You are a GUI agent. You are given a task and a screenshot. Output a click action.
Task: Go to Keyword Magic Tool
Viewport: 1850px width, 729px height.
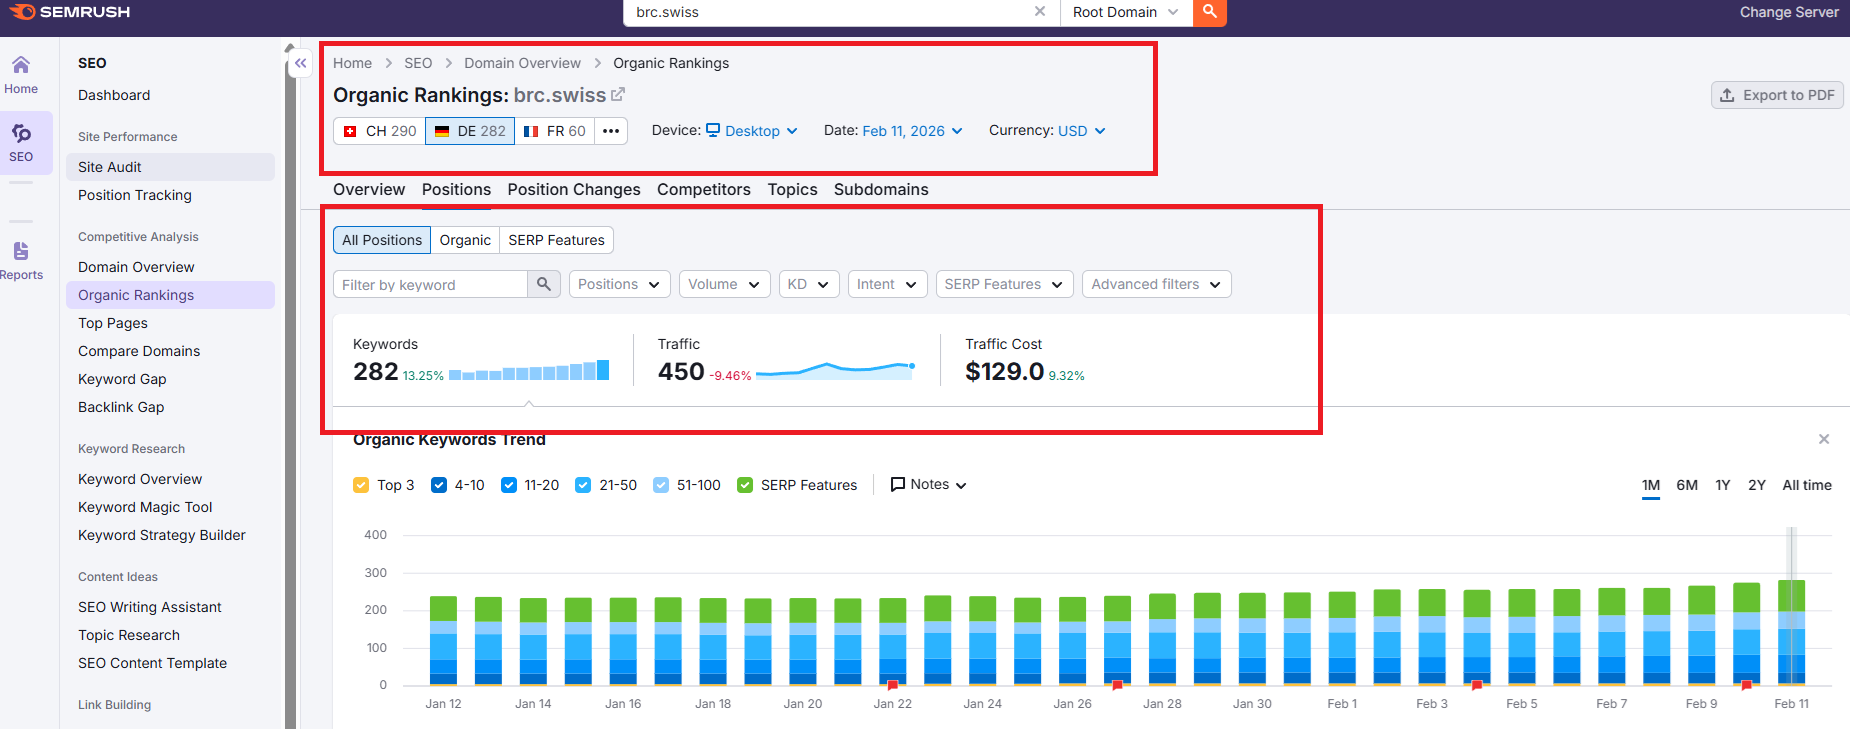point(145,507)
